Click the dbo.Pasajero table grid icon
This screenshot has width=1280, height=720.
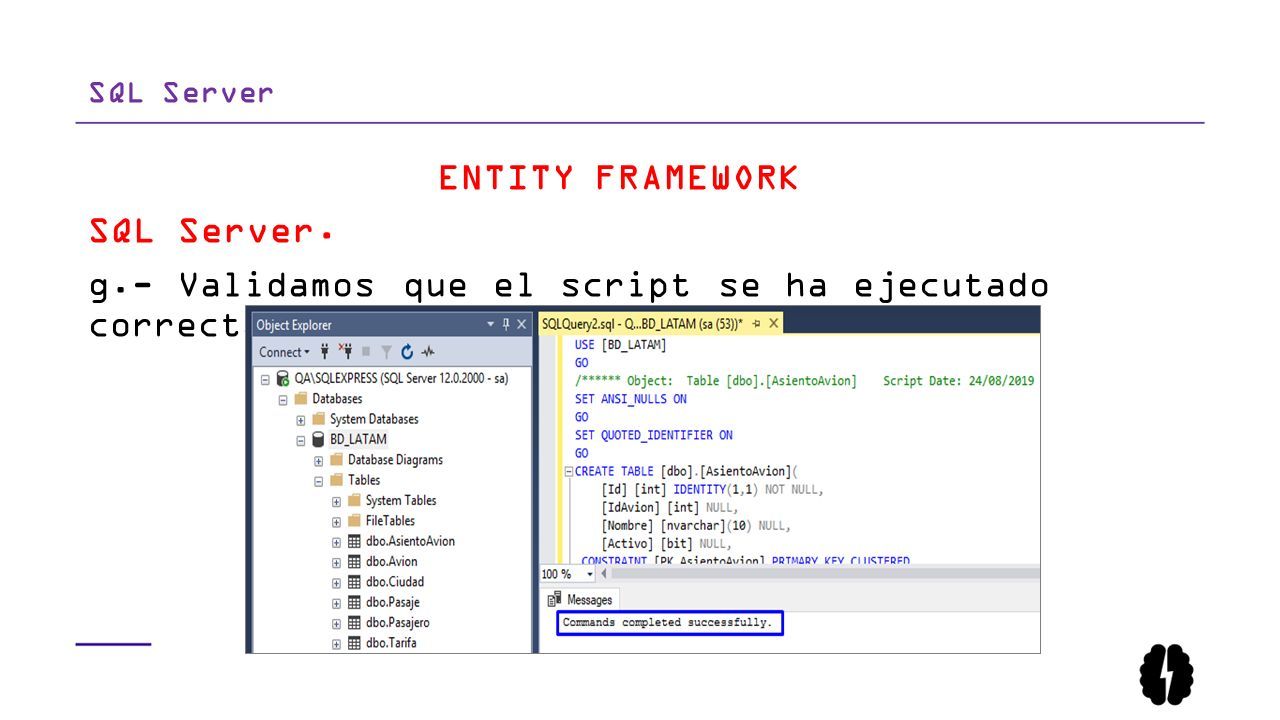pyautogui.click(x=354, y=623)
